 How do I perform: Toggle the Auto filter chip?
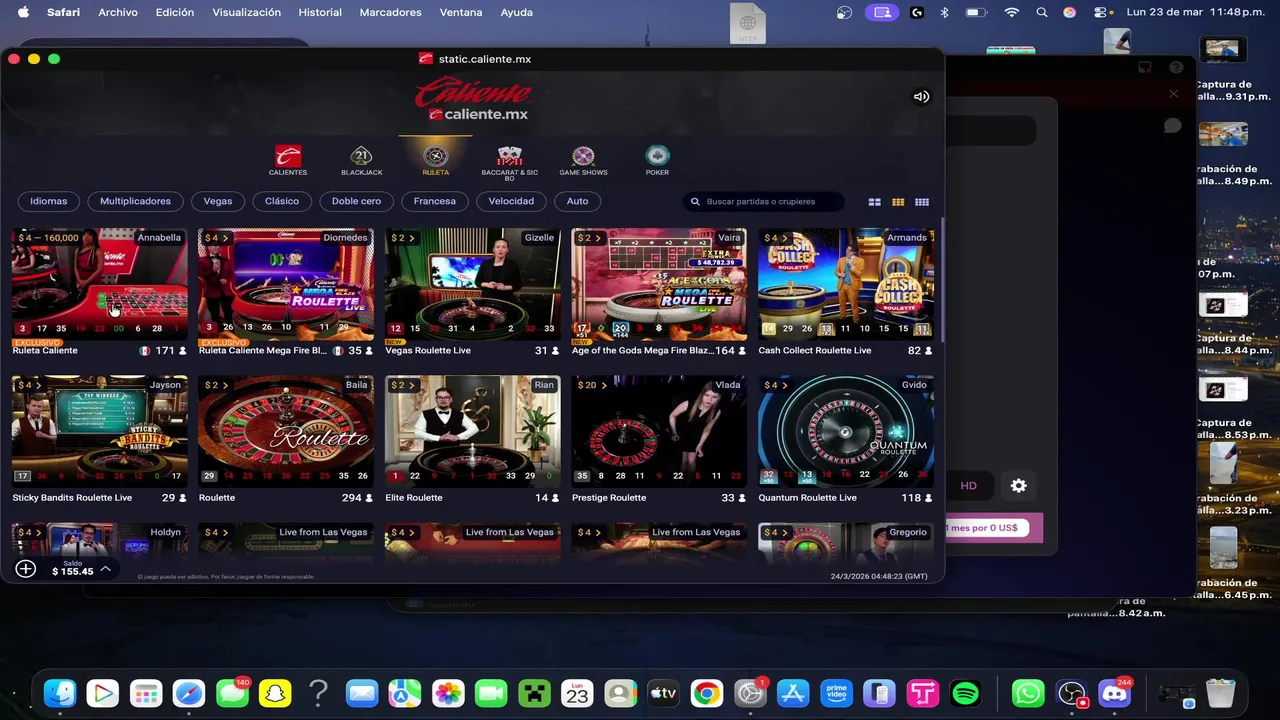(x=578, y=201)
